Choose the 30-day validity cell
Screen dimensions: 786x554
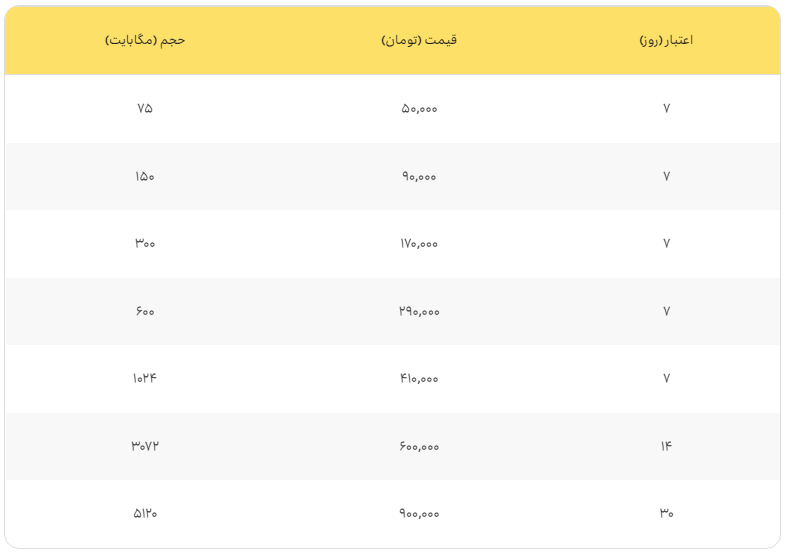666,513
